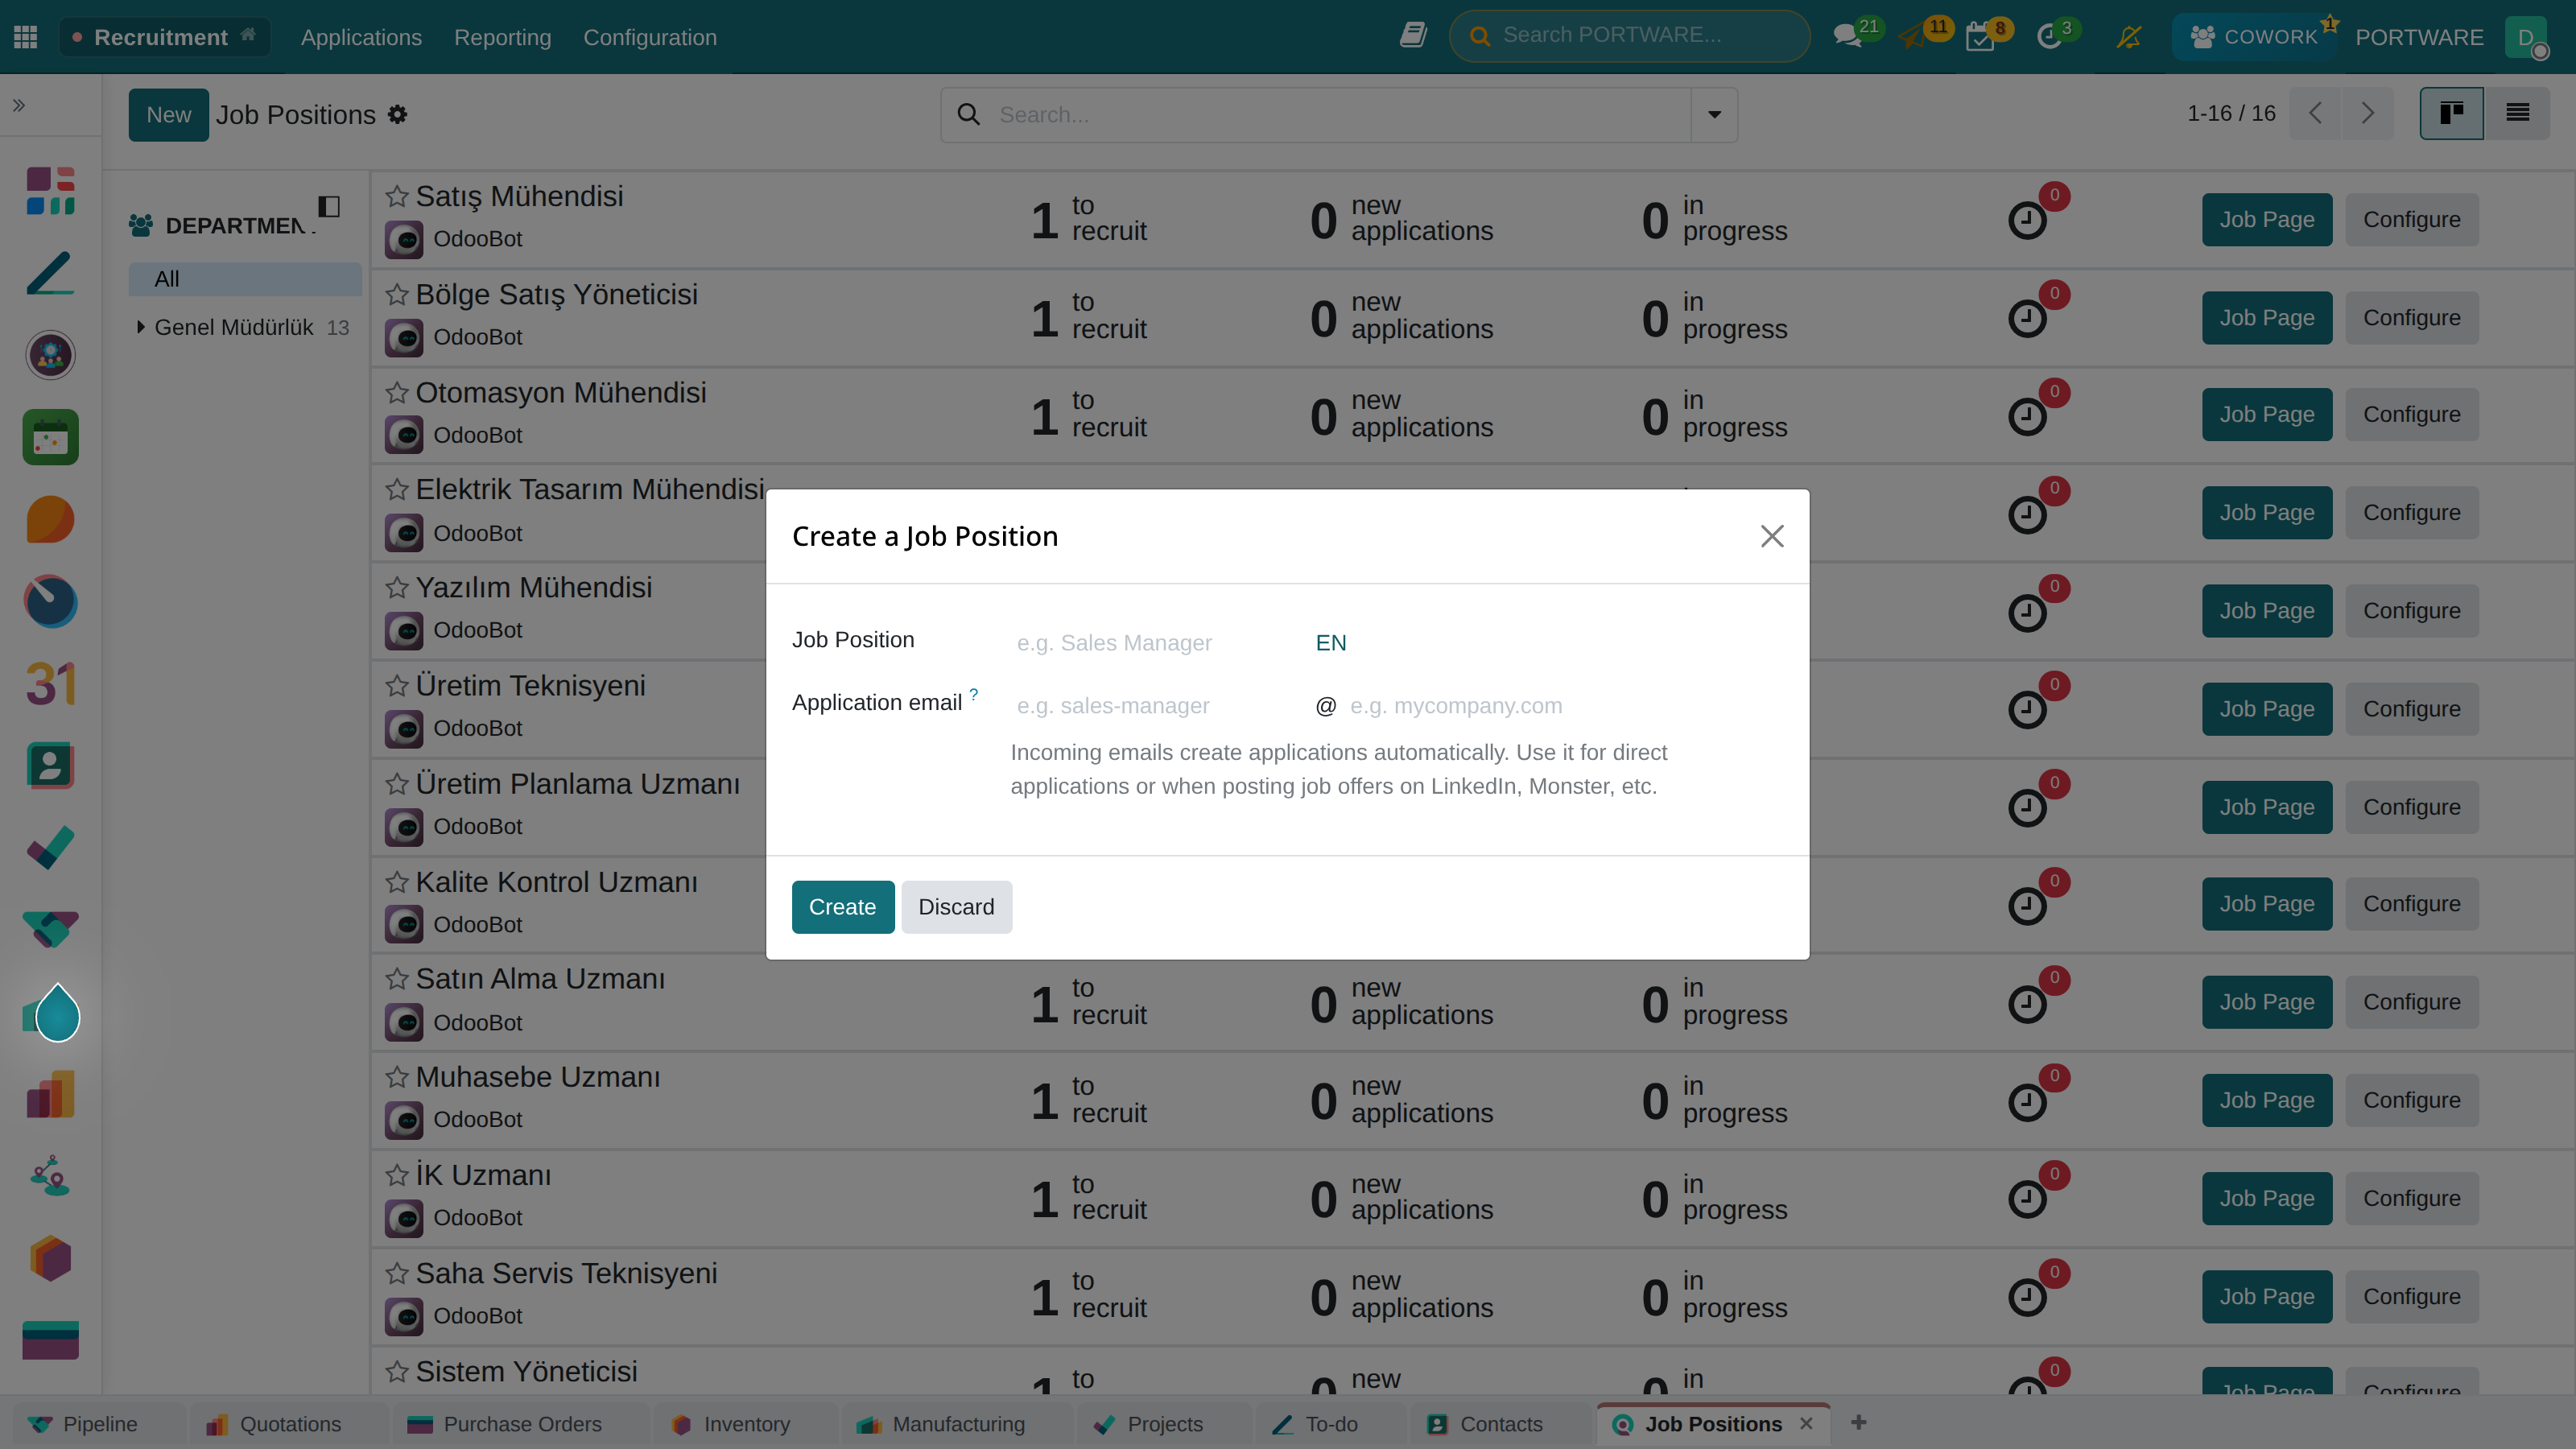This screenshot has width=2576, height=1449.
Task: Open the knowledge book icon in navbar
Action: (1412, 36)
